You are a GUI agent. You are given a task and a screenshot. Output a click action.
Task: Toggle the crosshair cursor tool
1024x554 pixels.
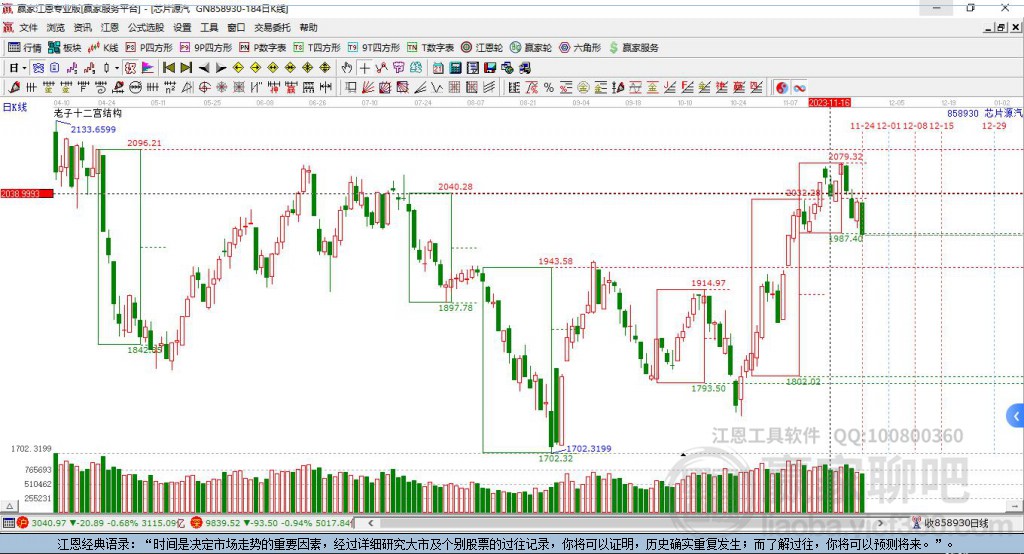click(364, 68)
